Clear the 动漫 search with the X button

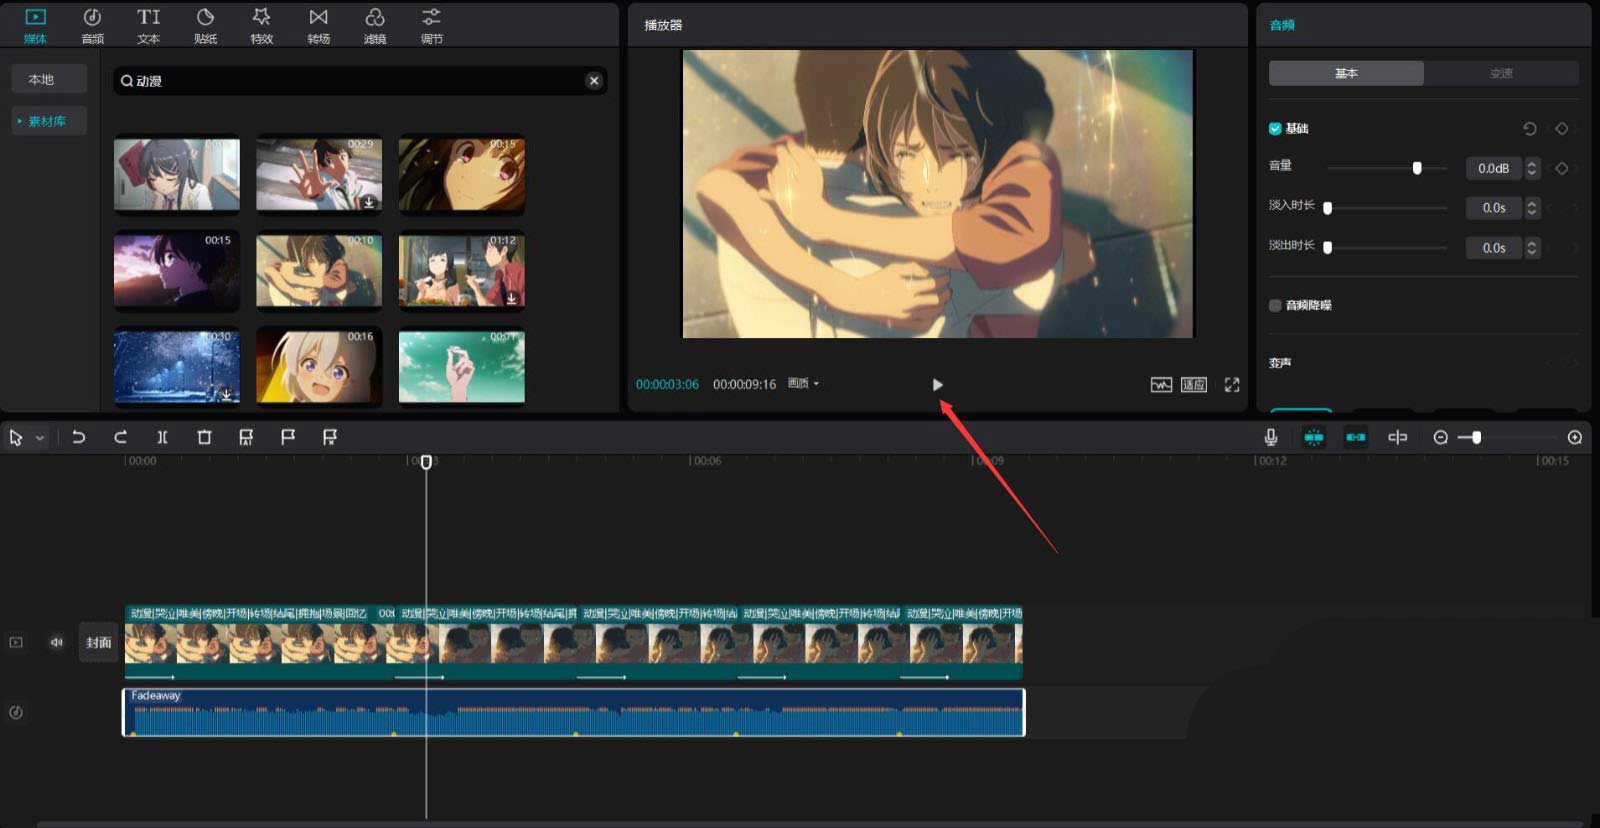click(x=594, y=81)
